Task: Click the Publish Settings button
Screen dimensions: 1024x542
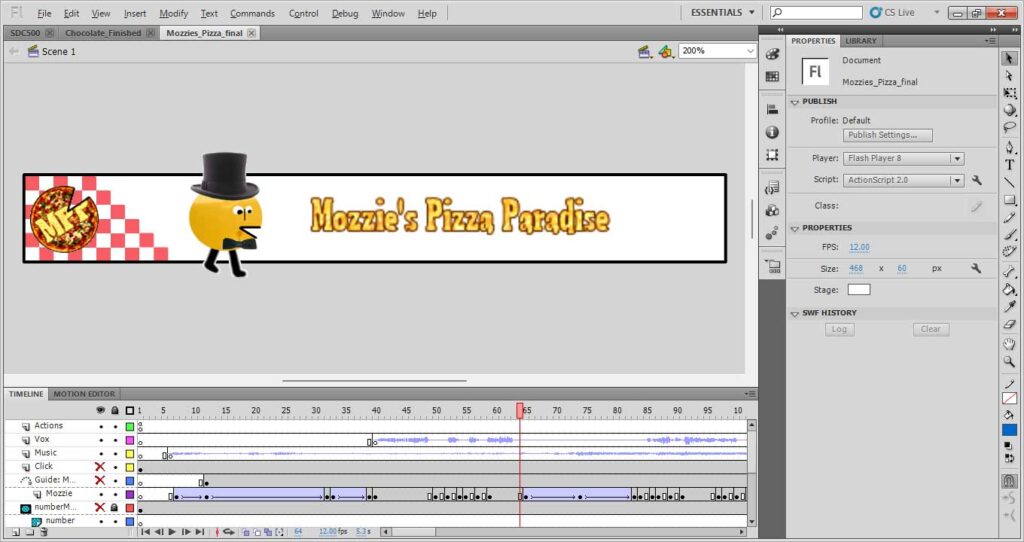Action: 888,135
